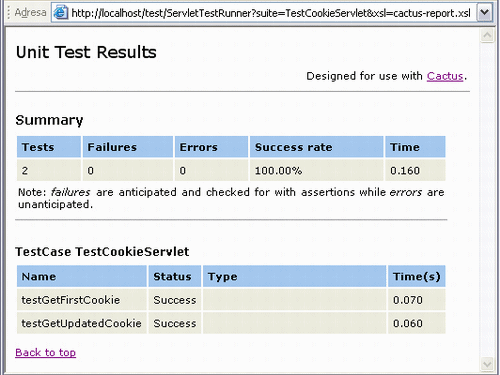The height and width of the screenshot is (375, 500).
Task: Click the Tests value 2 cell
Action: point(49,170)
